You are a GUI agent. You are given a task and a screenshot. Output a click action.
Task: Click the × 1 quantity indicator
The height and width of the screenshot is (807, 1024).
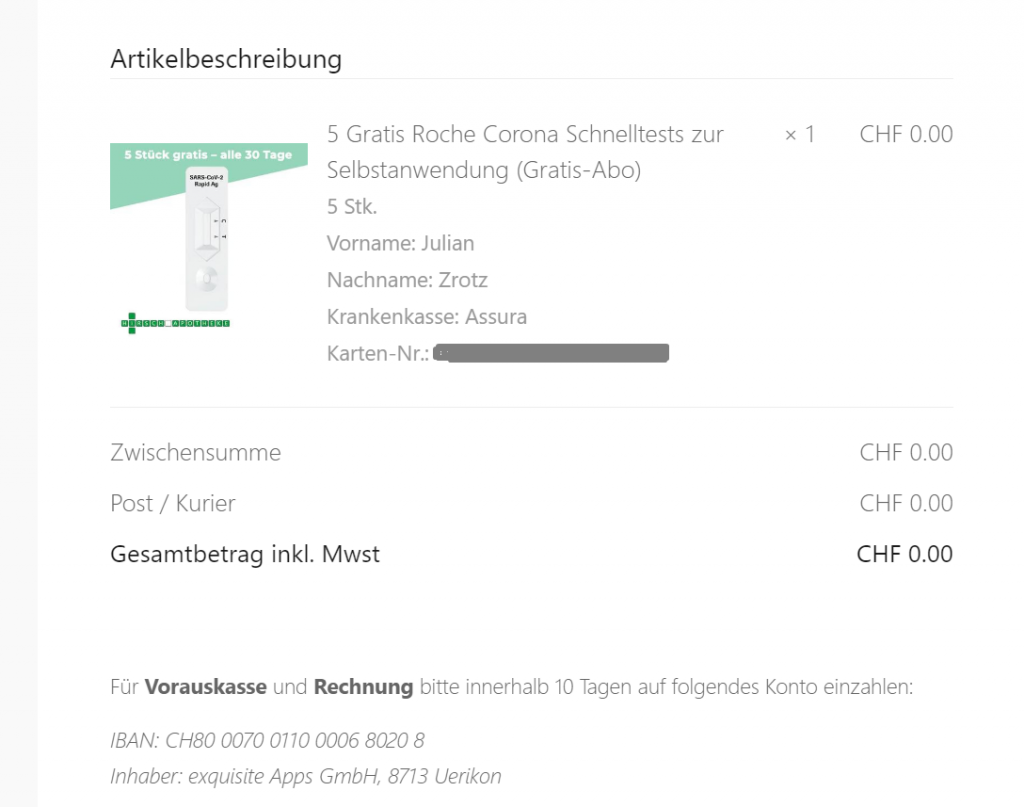coord(799,134)
